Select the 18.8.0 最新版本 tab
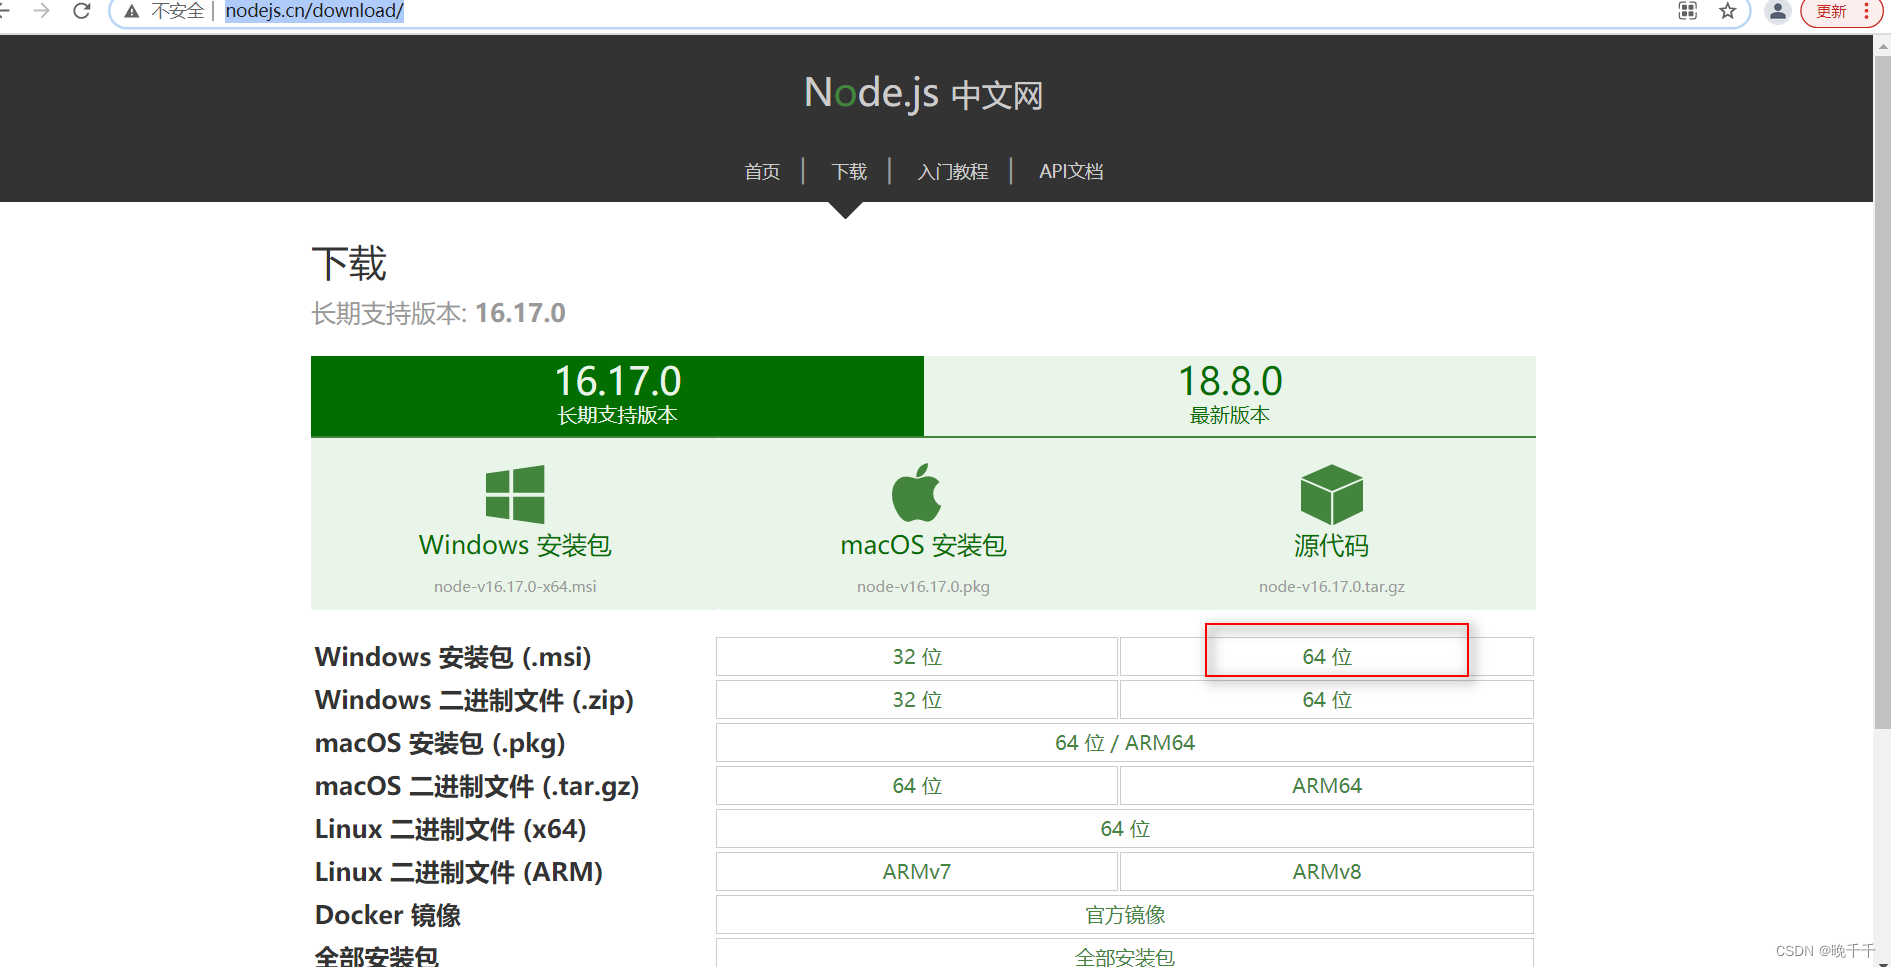1891x967 pixels. click(x=1230, y=396)
